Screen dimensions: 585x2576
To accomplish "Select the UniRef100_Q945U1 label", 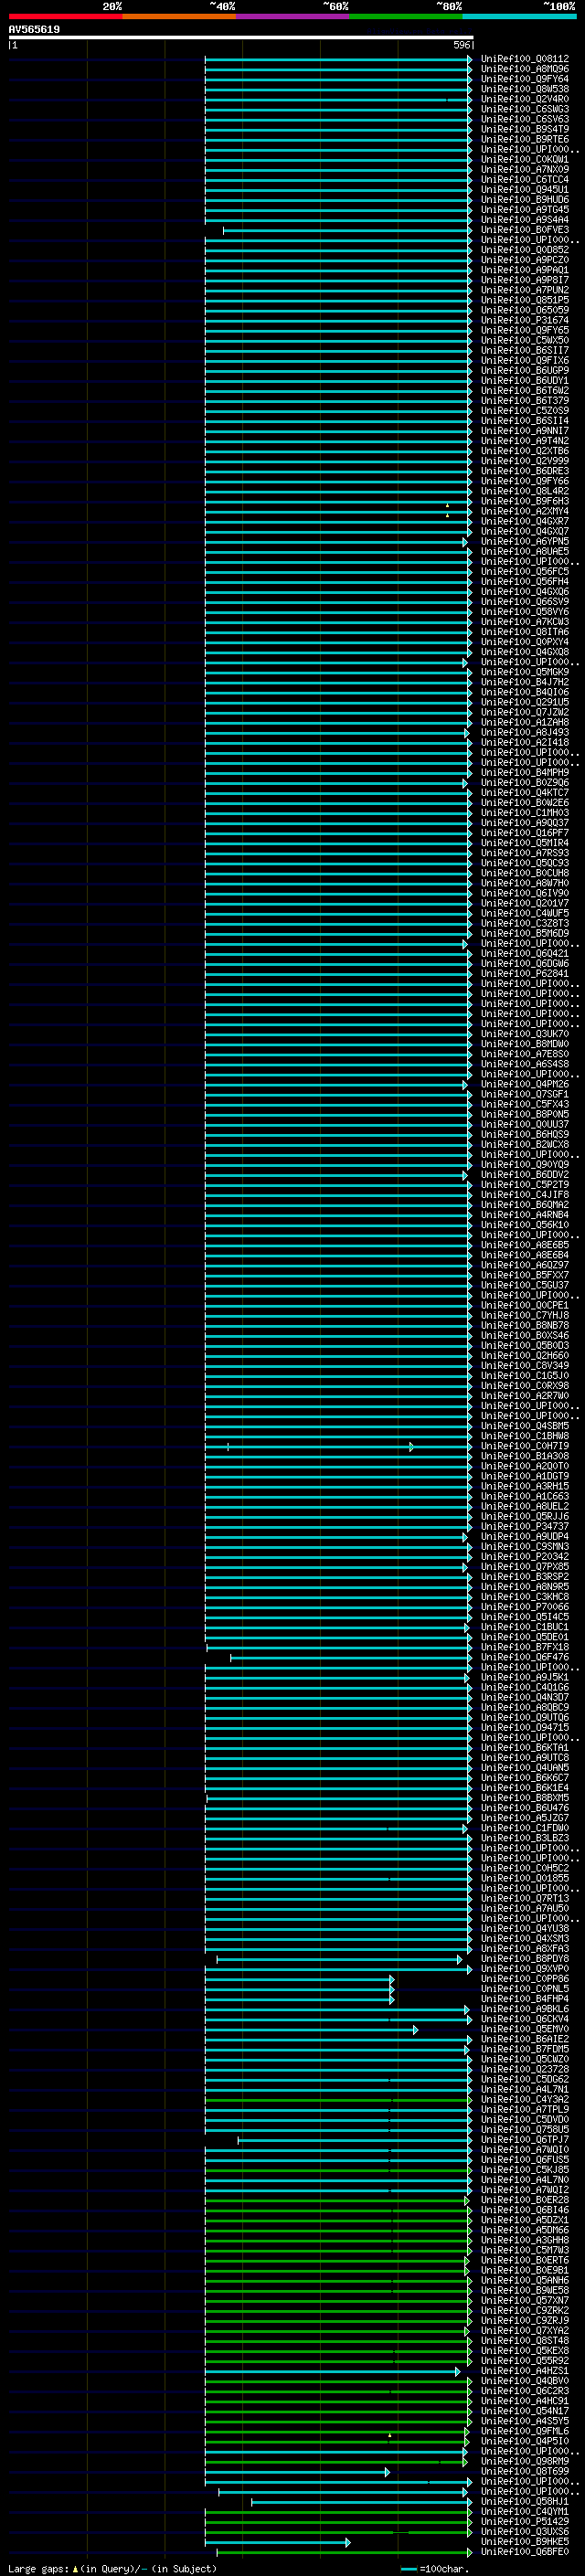I will pyautogui.click(x=525, y=189).
